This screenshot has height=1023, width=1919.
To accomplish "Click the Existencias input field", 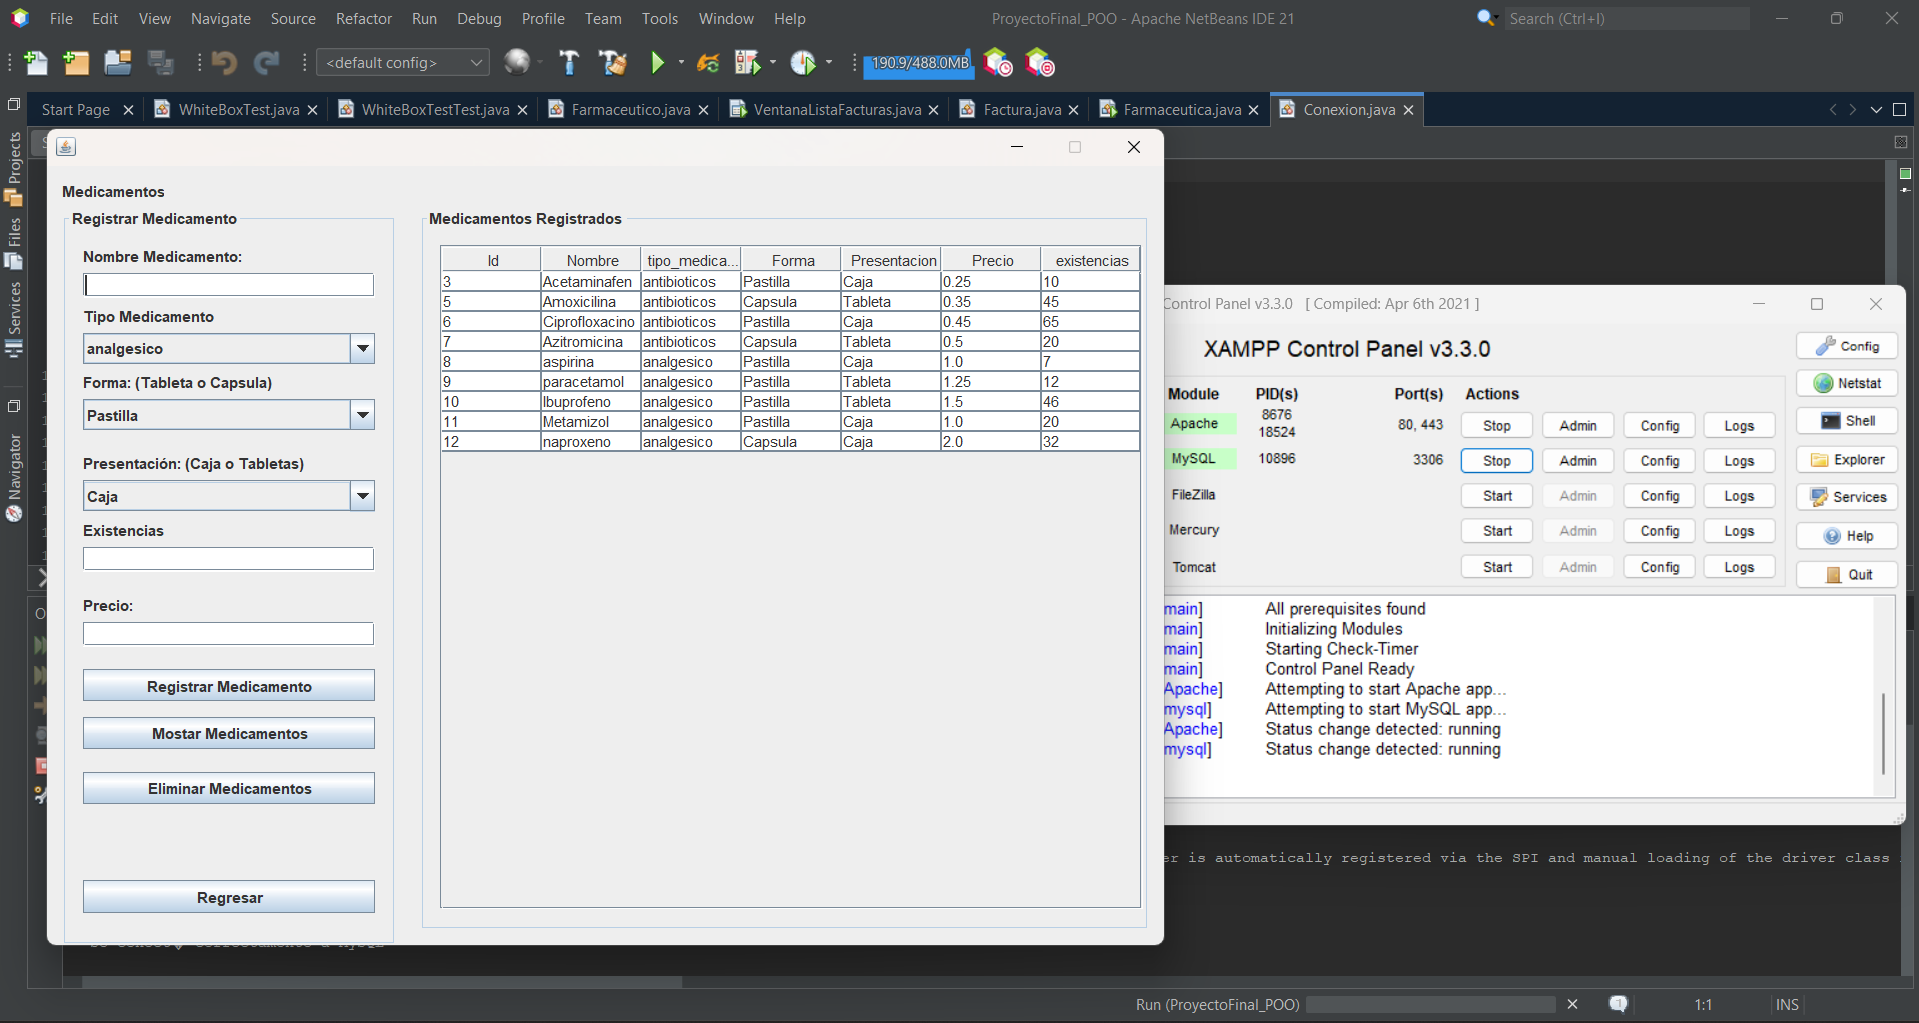I will pyautogui.click(x=228, y=558).
